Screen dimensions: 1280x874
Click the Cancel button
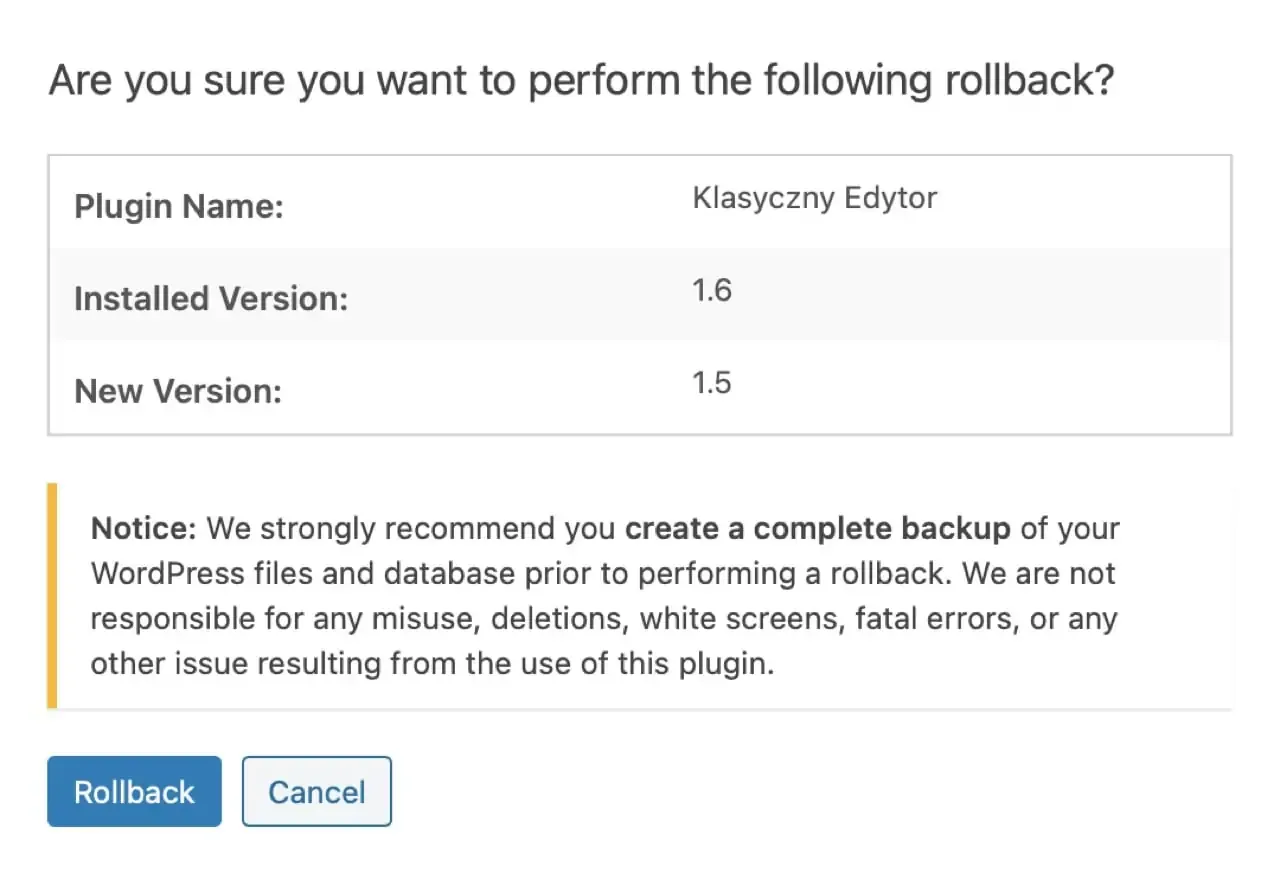click(x=316, y=791)
